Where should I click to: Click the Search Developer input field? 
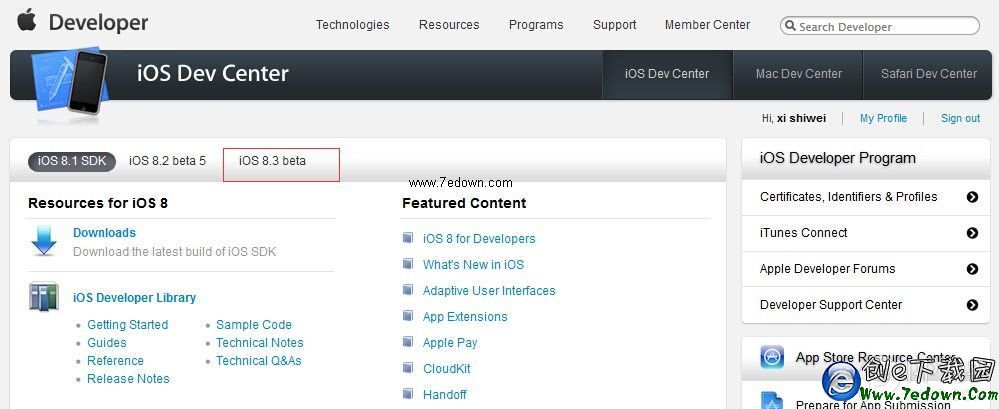[x=885, y=27]
